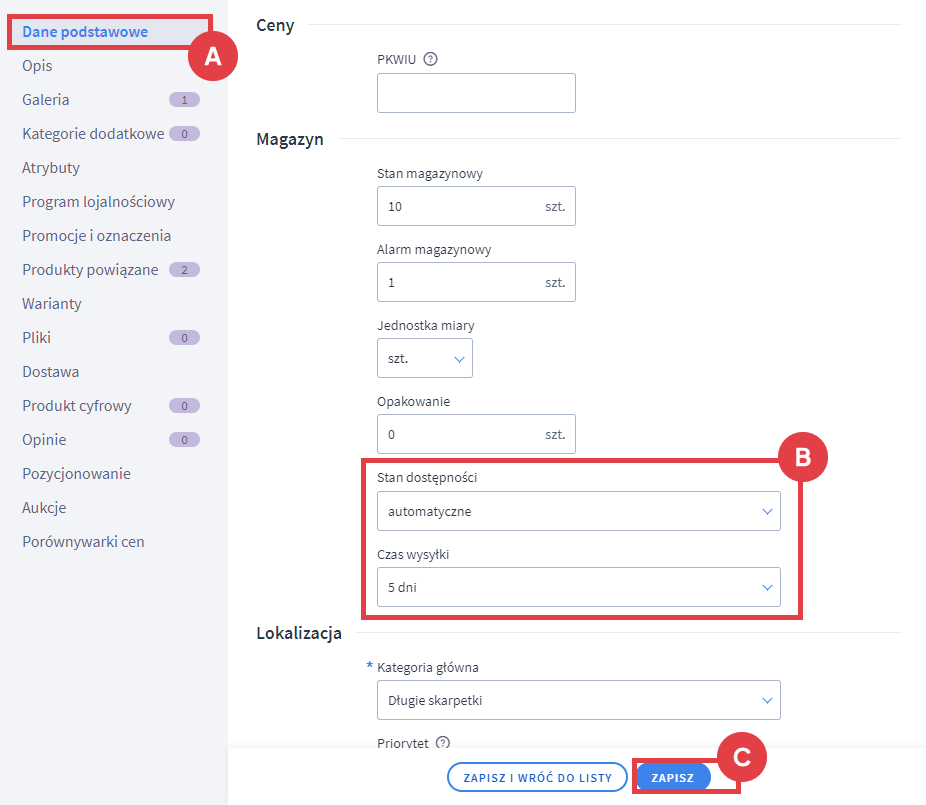Screen dimensions: 926x805
Task: Select Dane podstawowe in the sidebar
Action: pos(85,32)
